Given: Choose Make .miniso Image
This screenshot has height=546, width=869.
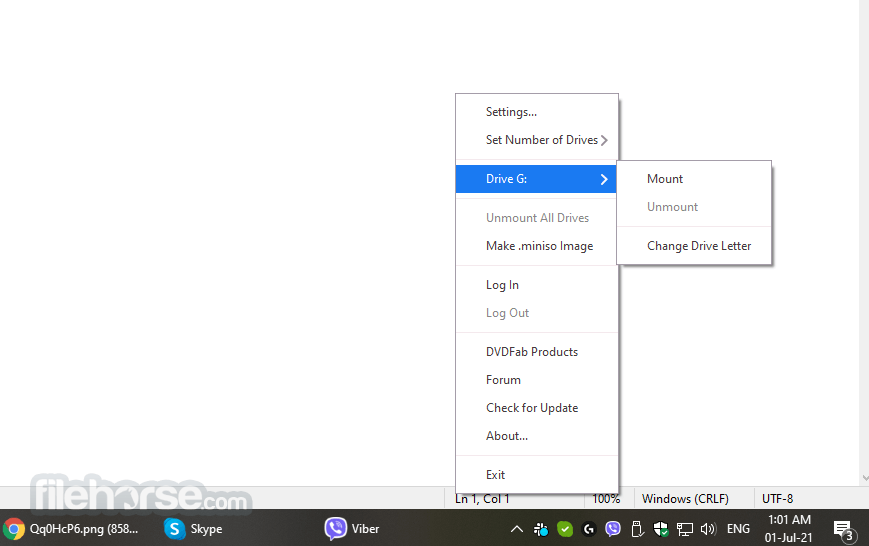Looking at the screenshot, I should [536, 246].
